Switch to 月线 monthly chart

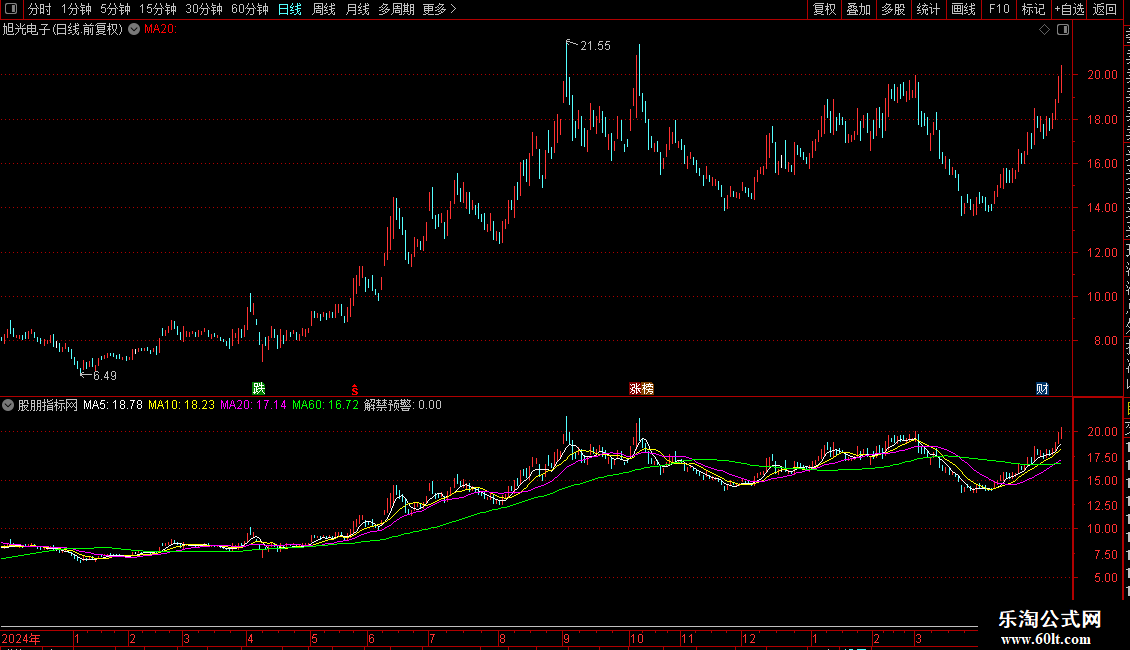[357, 9]
